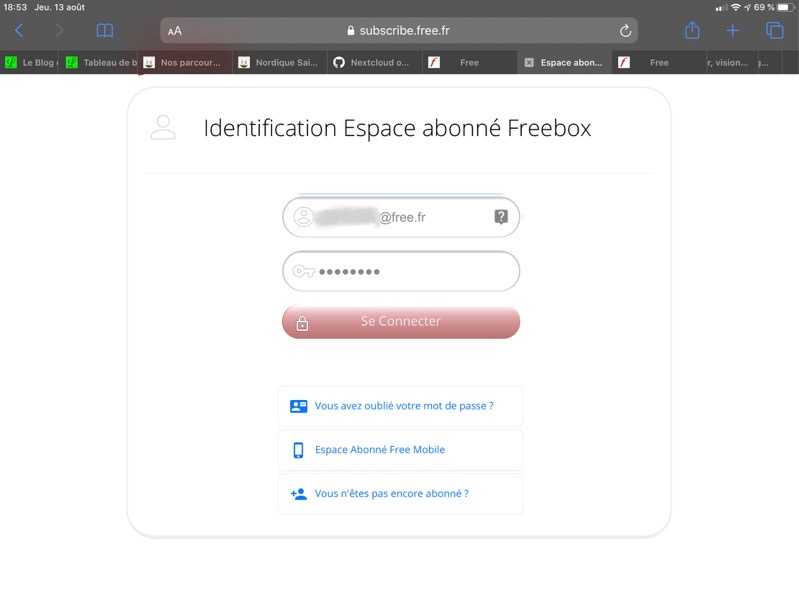Click the question mark help icon in login field
The width and height of the screenshot is (799, 600).
[x=501, y=217]
